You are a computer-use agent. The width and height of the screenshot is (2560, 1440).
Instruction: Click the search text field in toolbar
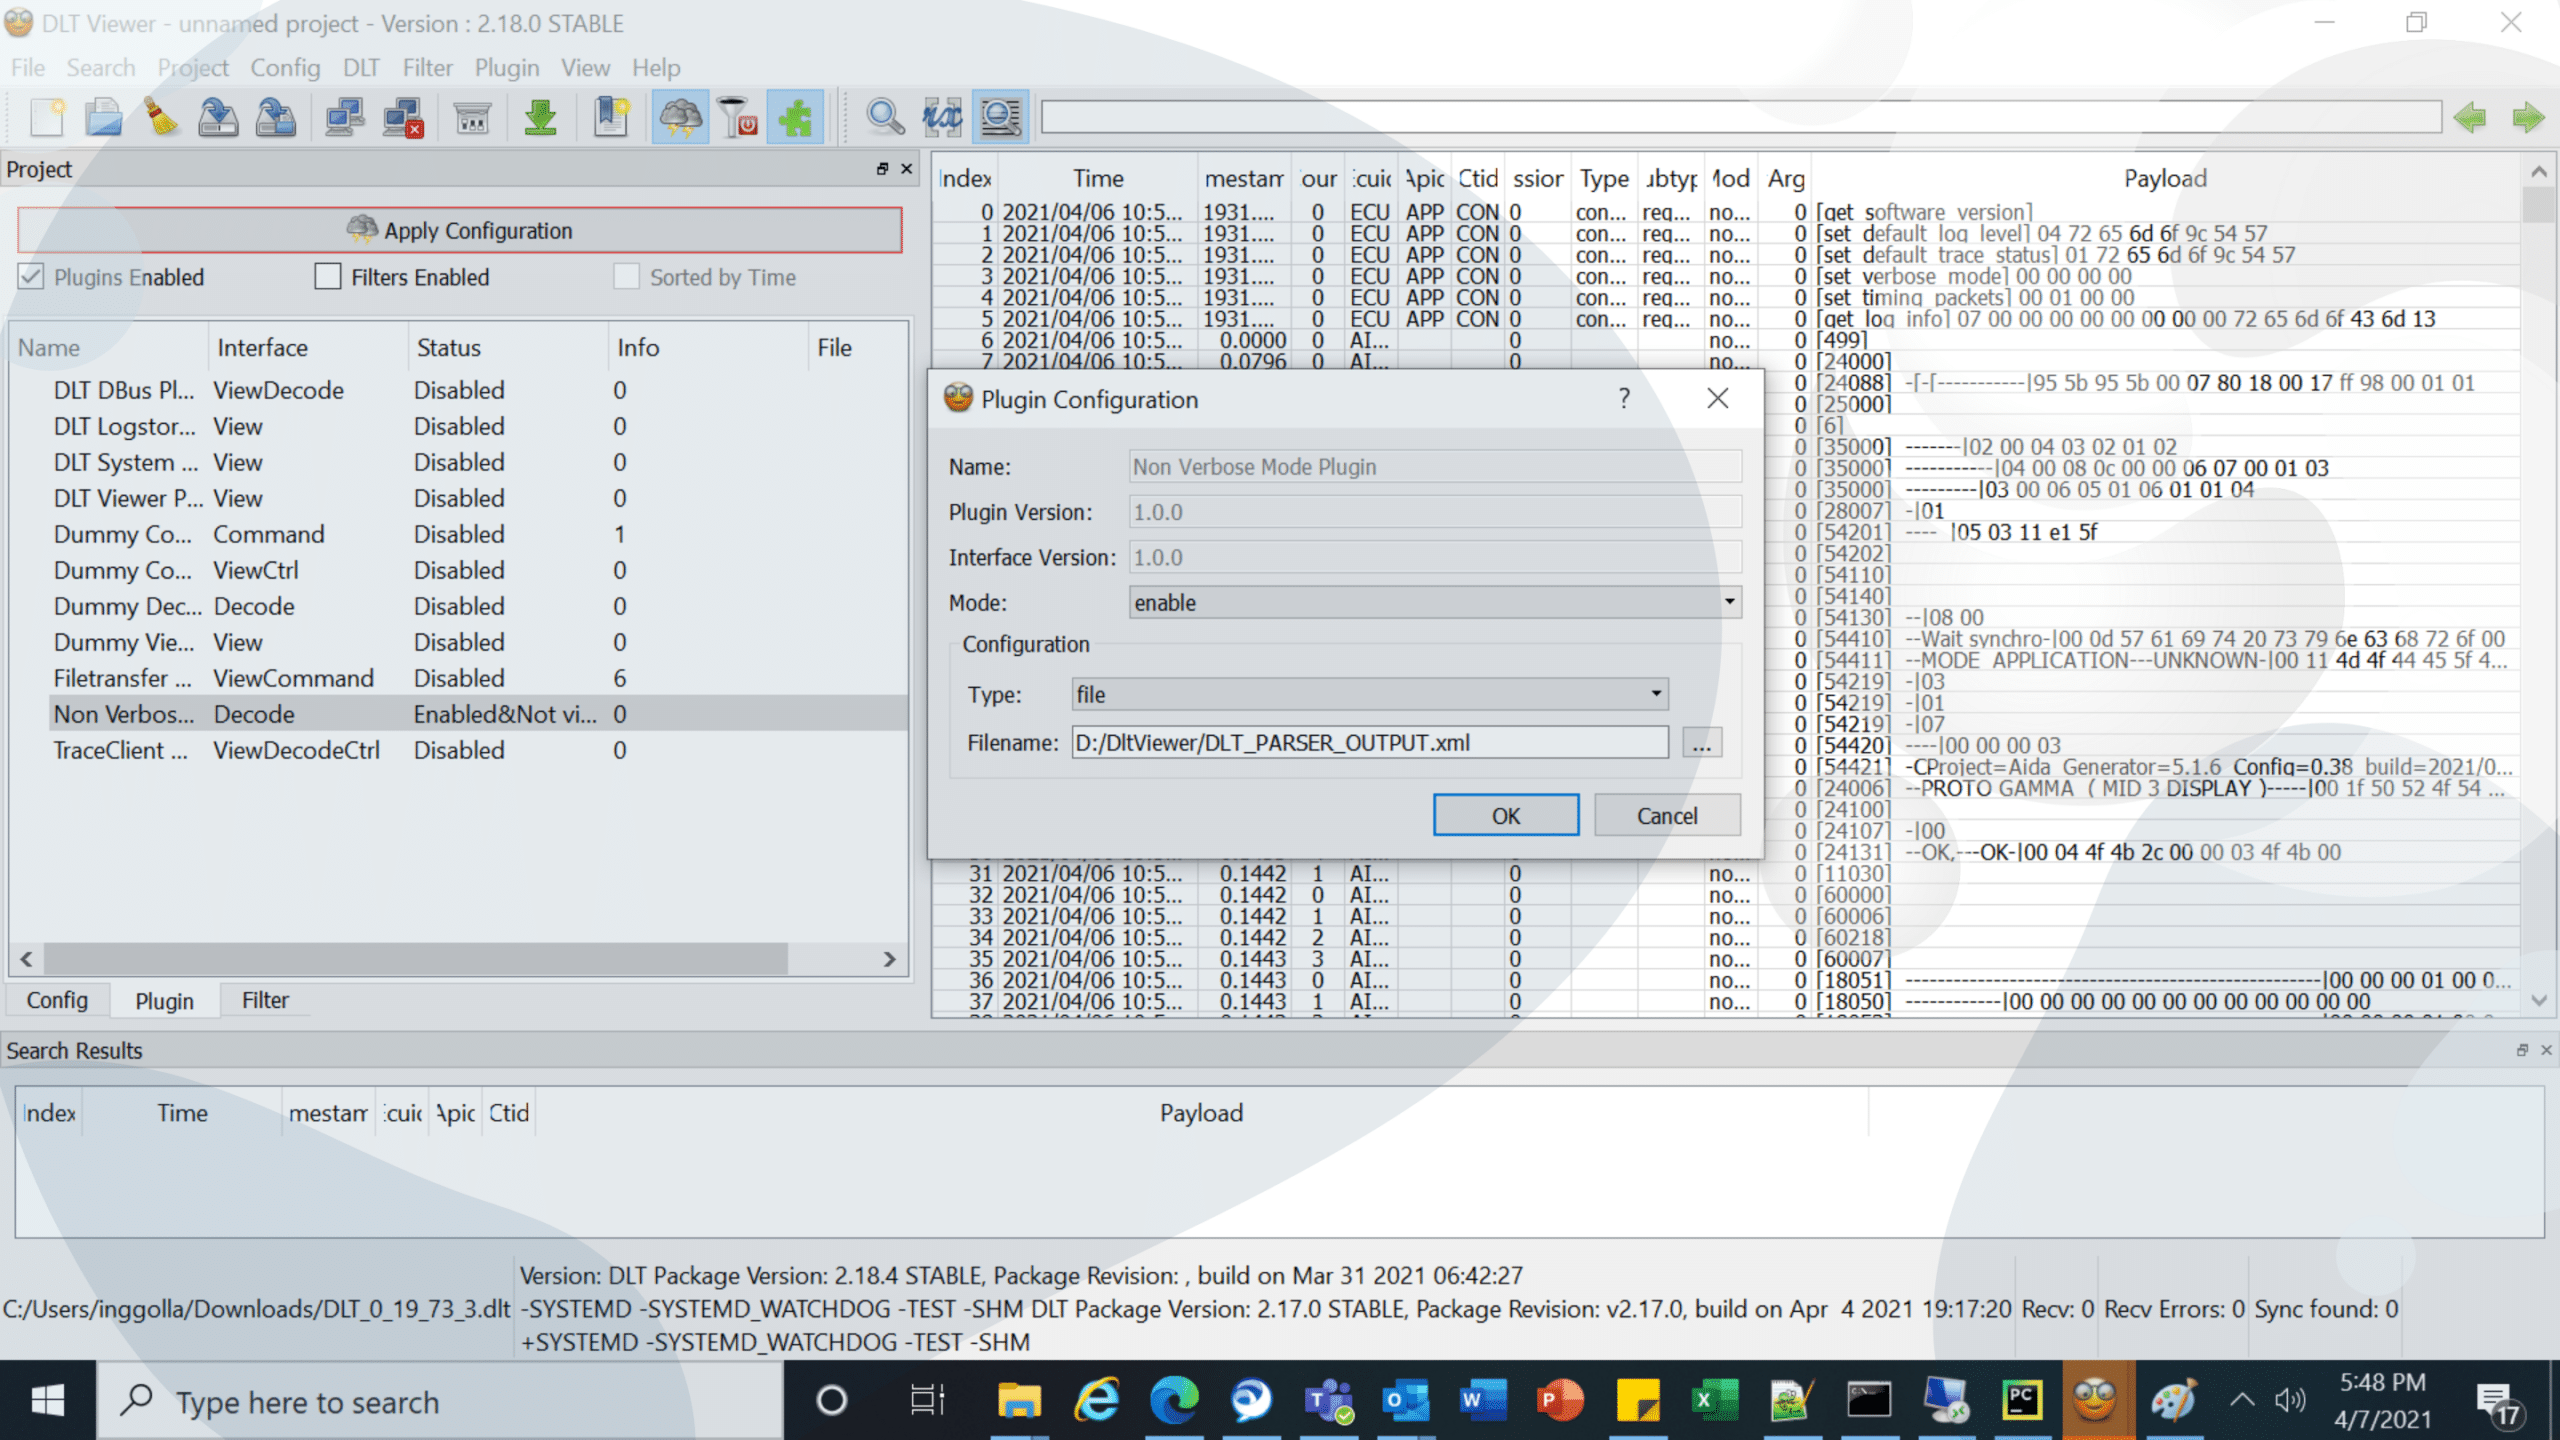click(1741, 117)
